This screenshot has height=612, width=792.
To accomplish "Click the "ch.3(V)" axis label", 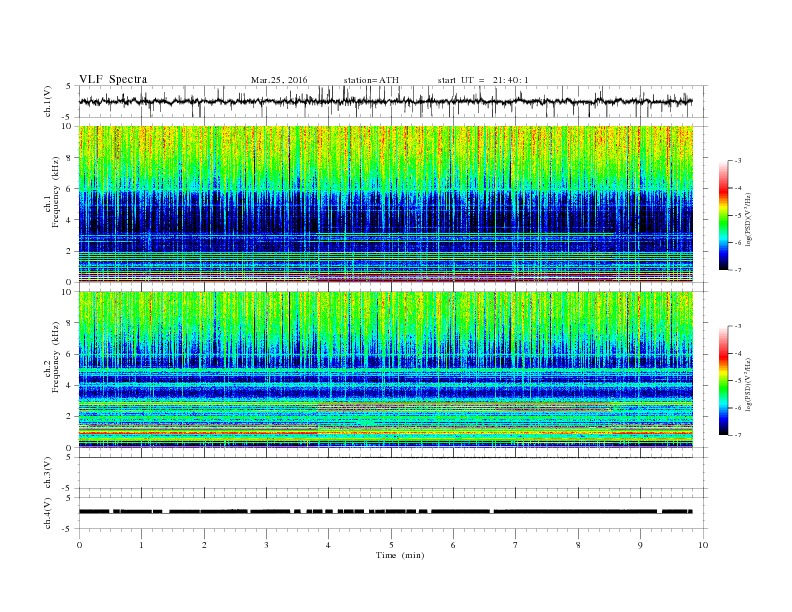I will coord(48,473).
